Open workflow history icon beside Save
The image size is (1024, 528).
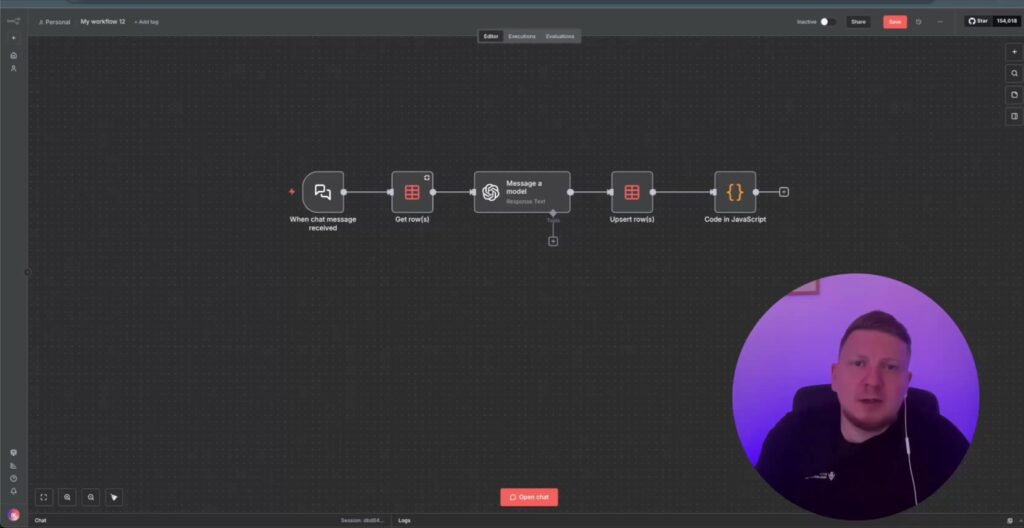(919, 22)
